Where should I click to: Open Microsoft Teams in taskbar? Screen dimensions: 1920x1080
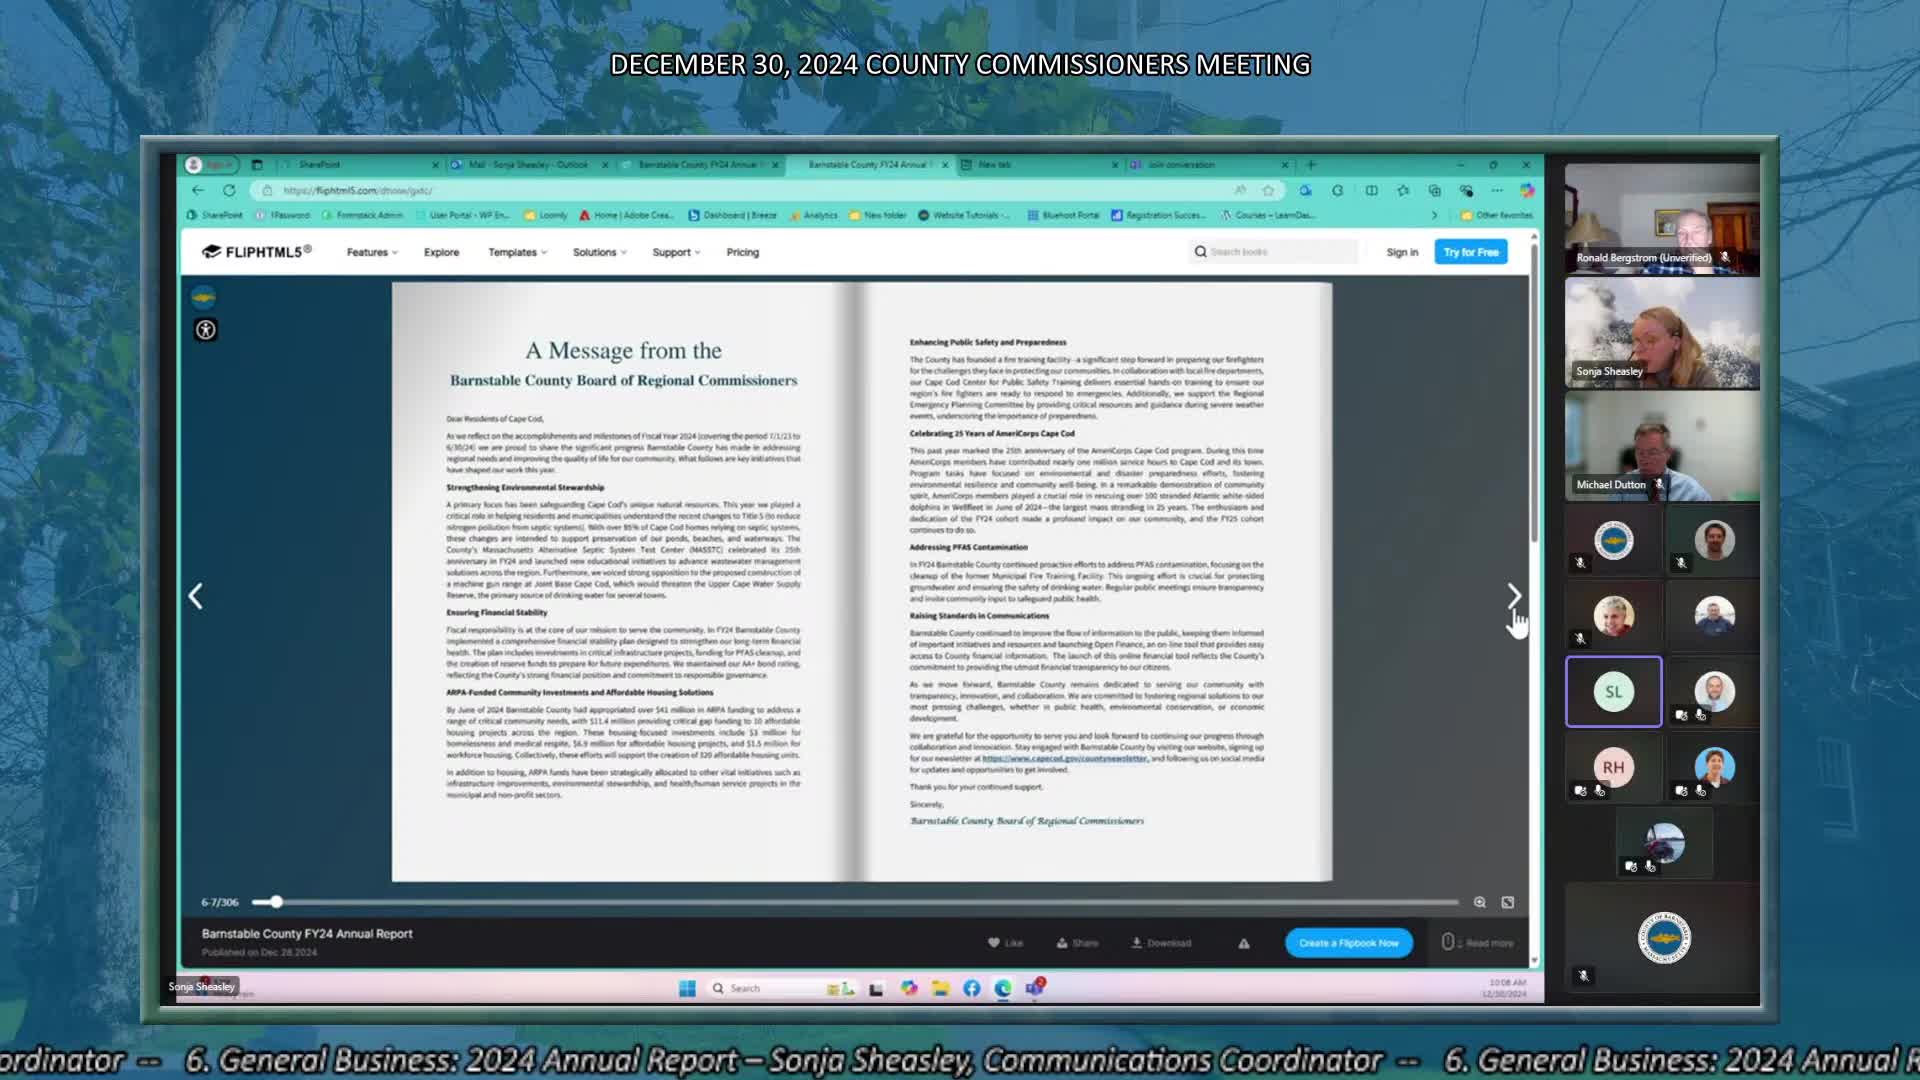[1034, 988]
